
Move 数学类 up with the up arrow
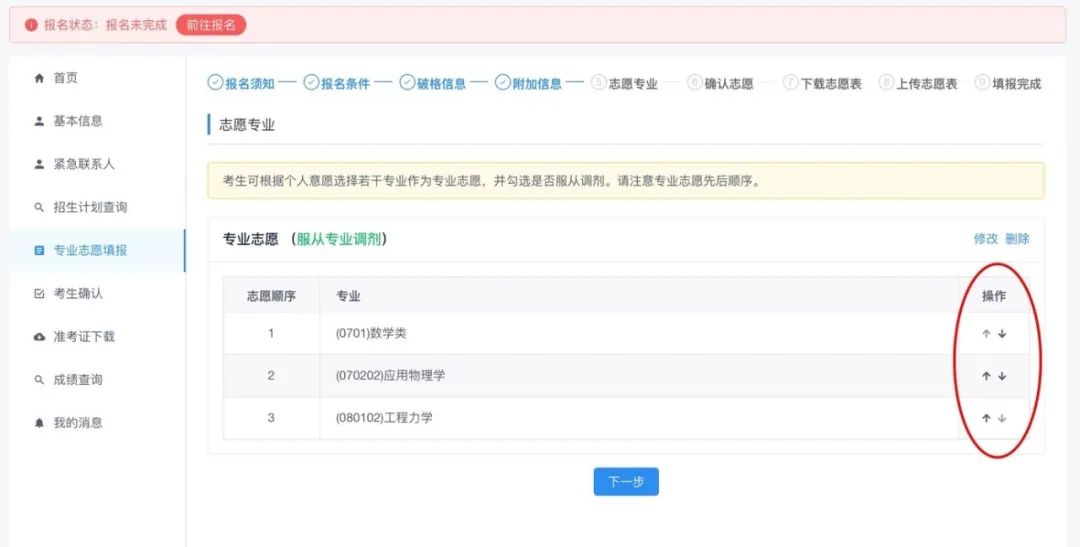(986, 333)
